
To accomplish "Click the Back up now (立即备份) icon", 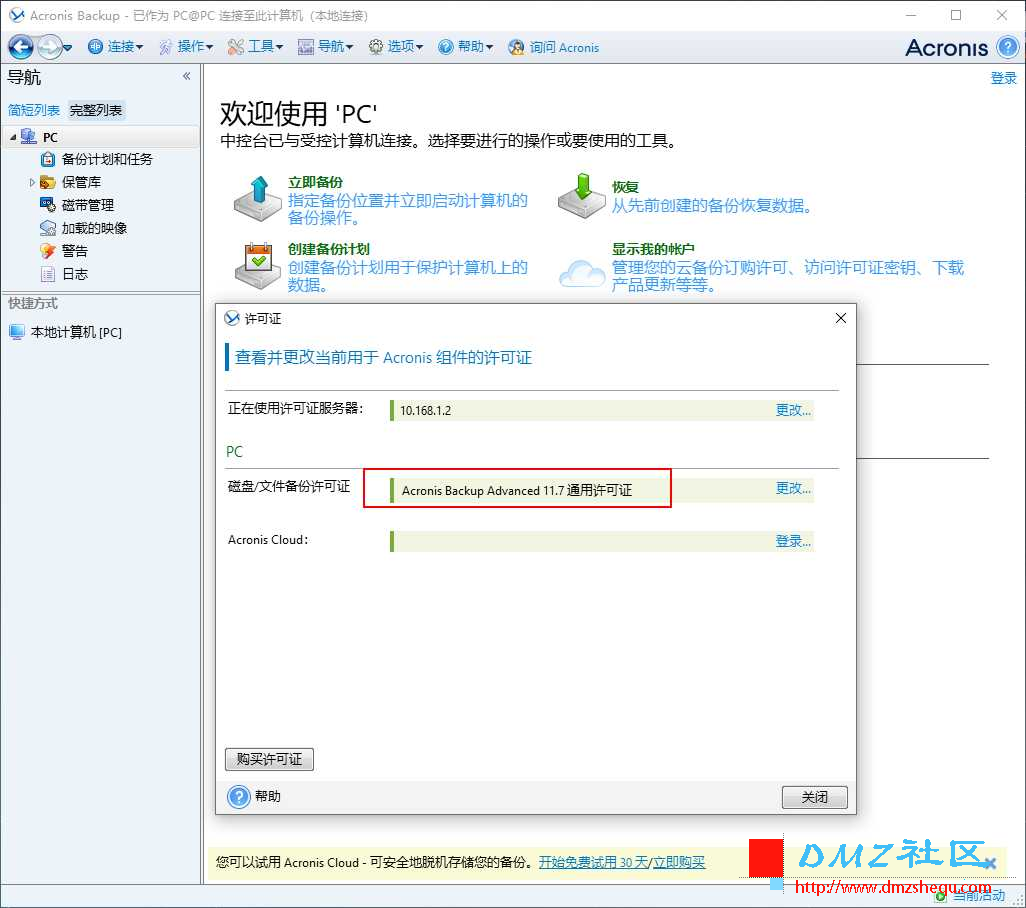I will 258,198.
